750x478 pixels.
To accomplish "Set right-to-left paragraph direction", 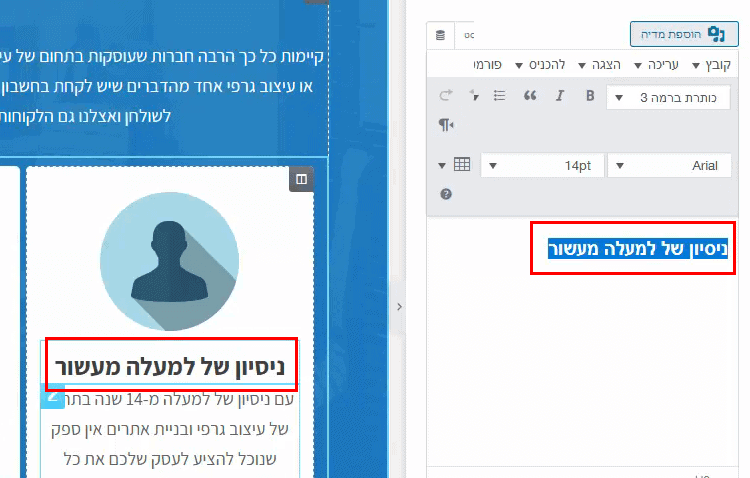I will 446,125.
